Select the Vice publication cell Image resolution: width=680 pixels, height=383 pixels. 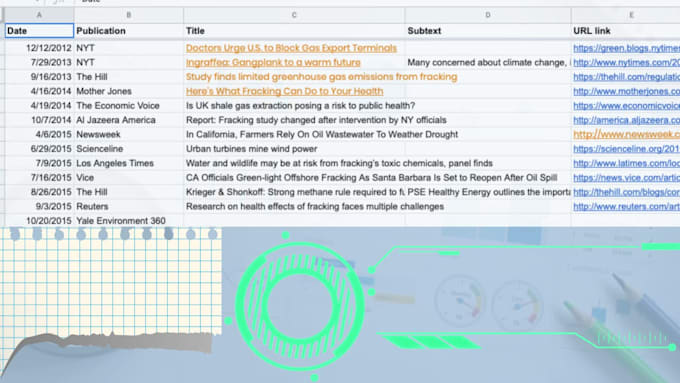tap(129, 177)
